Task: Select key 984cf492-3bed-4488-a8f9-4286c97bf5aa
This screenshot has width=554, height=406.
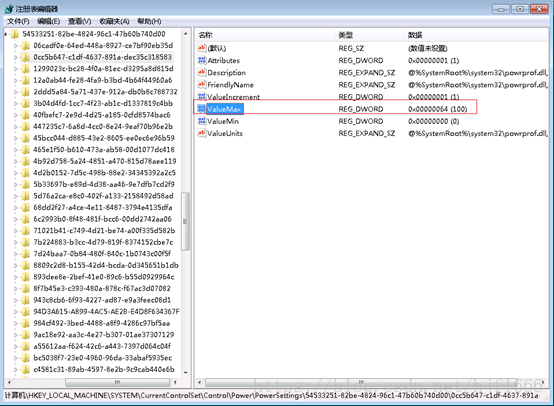Action: (x=102, y=323)
